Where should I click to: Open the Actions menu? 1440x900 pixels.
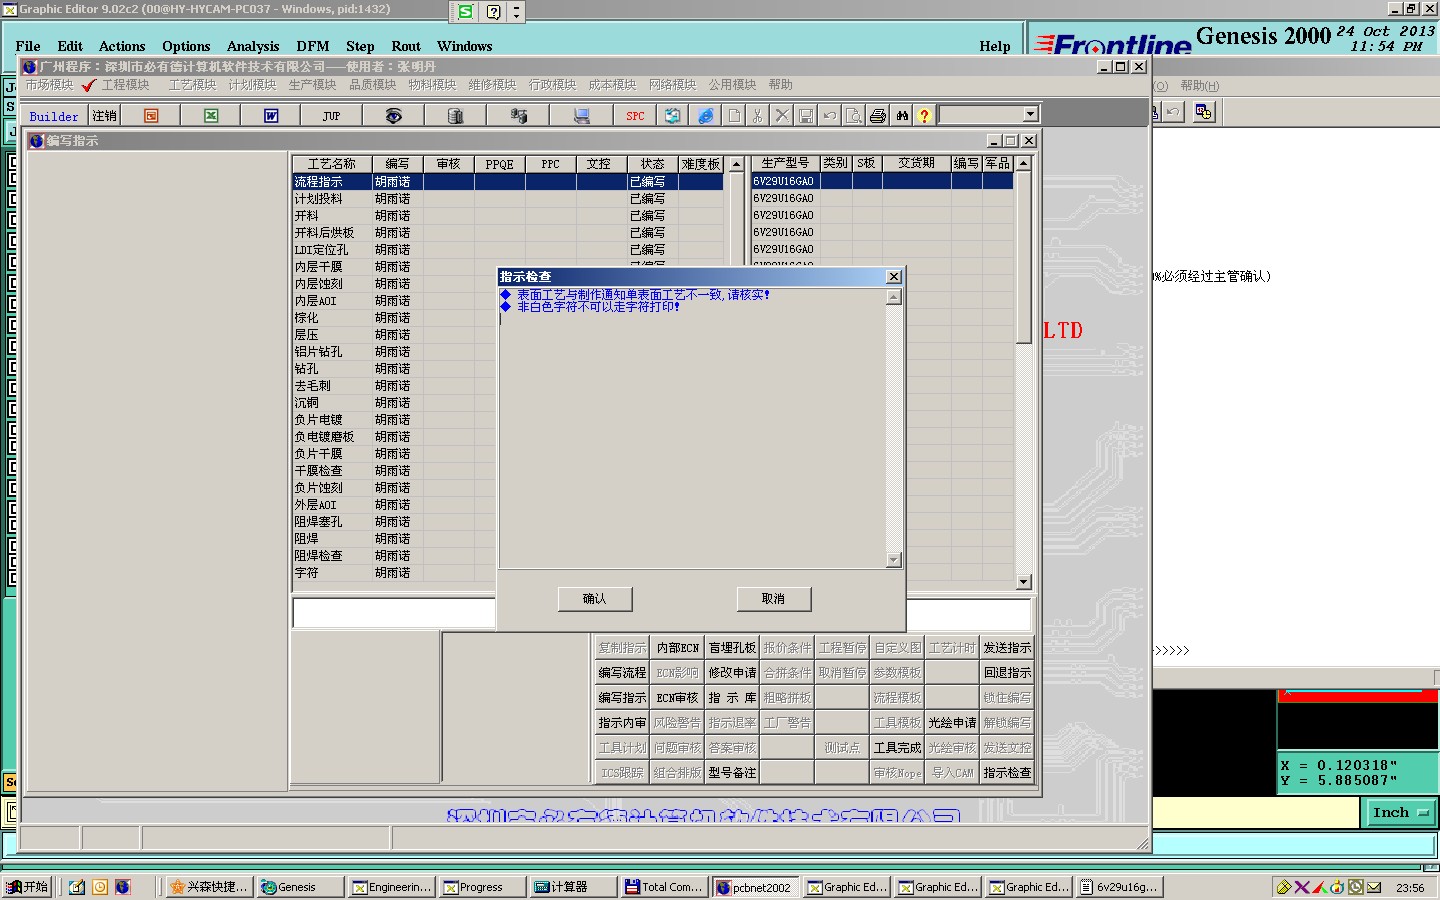(x=122, y=46)
